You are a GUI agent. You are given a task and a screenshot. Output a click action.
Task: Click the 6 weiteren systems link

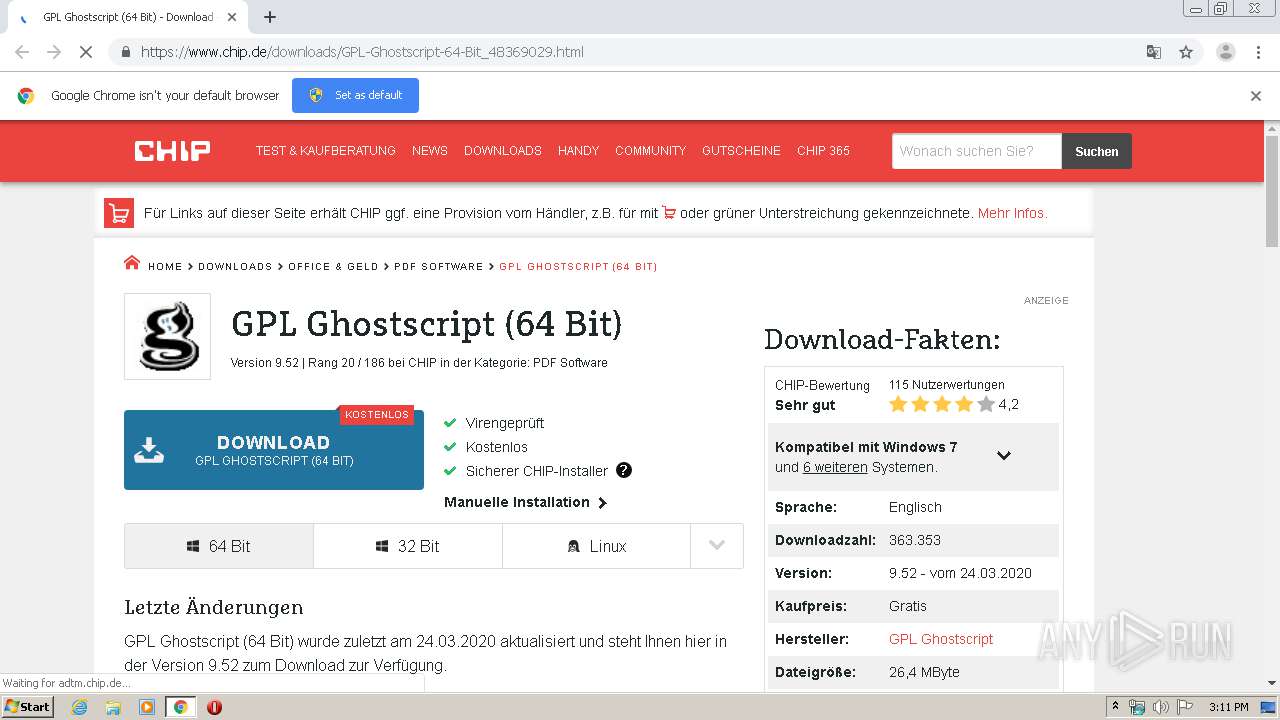tap(835, 467)
